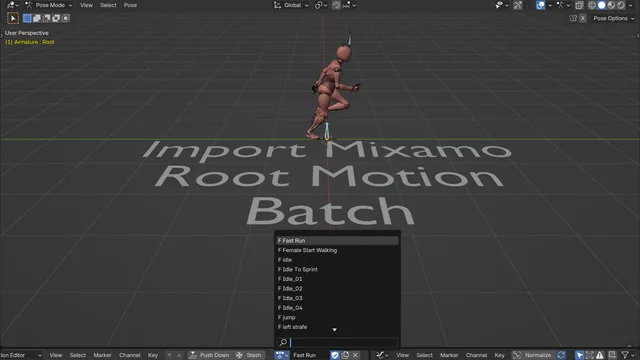The width and height of the screenshot is (640, 360).
Task: Click the Push Down button
Action: pyautogui.click(x=209, y=355)
